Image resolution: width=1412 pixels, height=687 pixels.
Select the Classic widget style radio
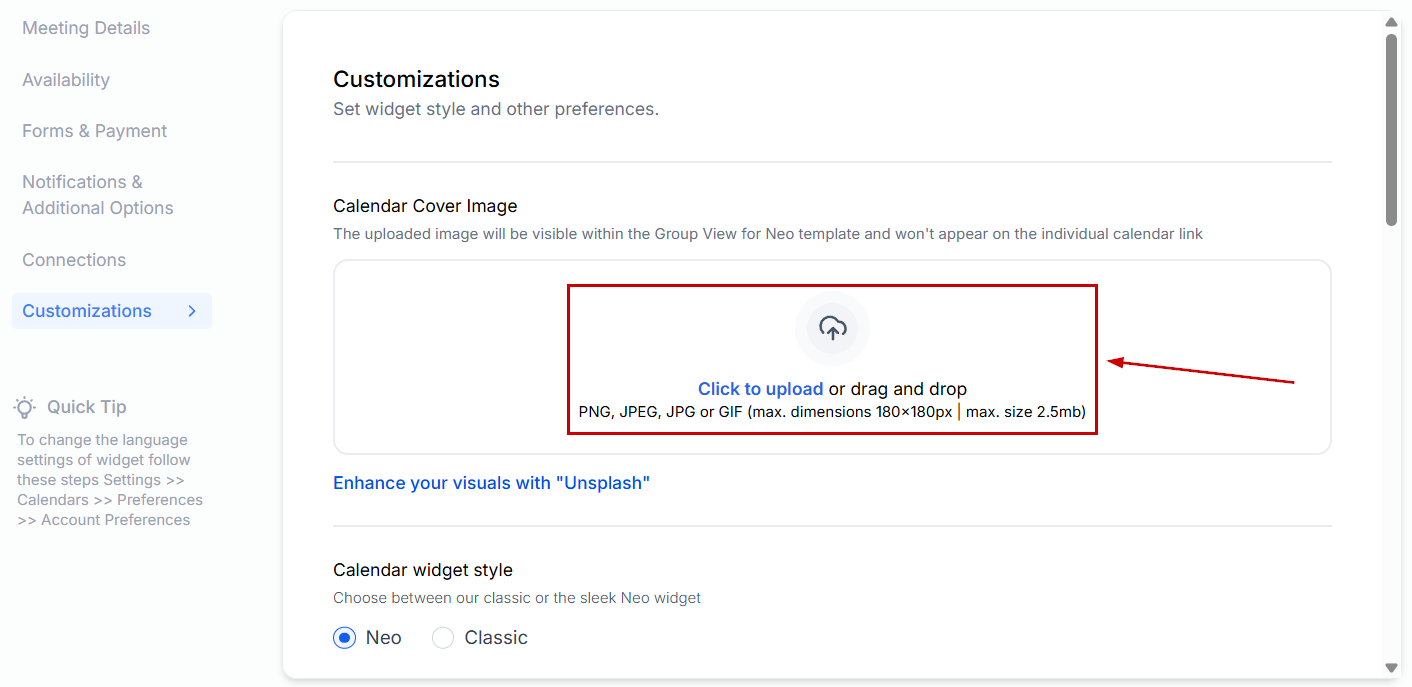click(443, 638)
